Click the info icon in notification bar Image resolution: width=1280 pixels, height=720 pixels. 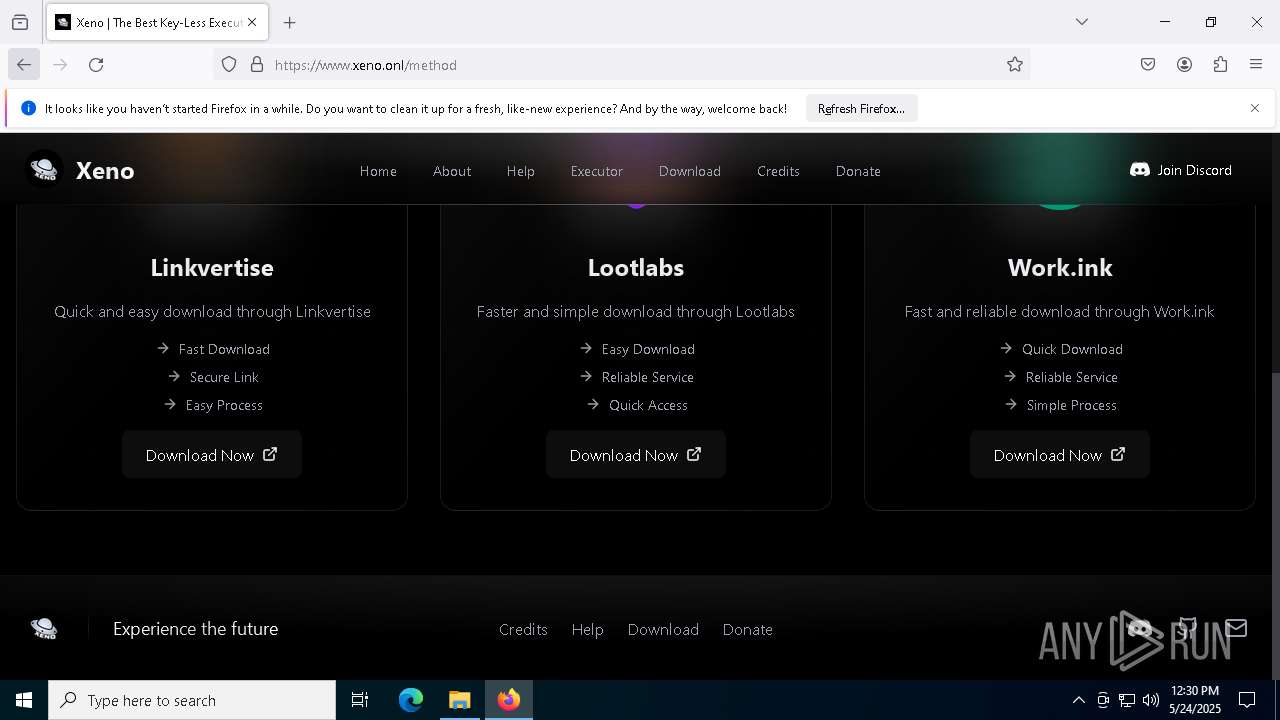(28, 108)
